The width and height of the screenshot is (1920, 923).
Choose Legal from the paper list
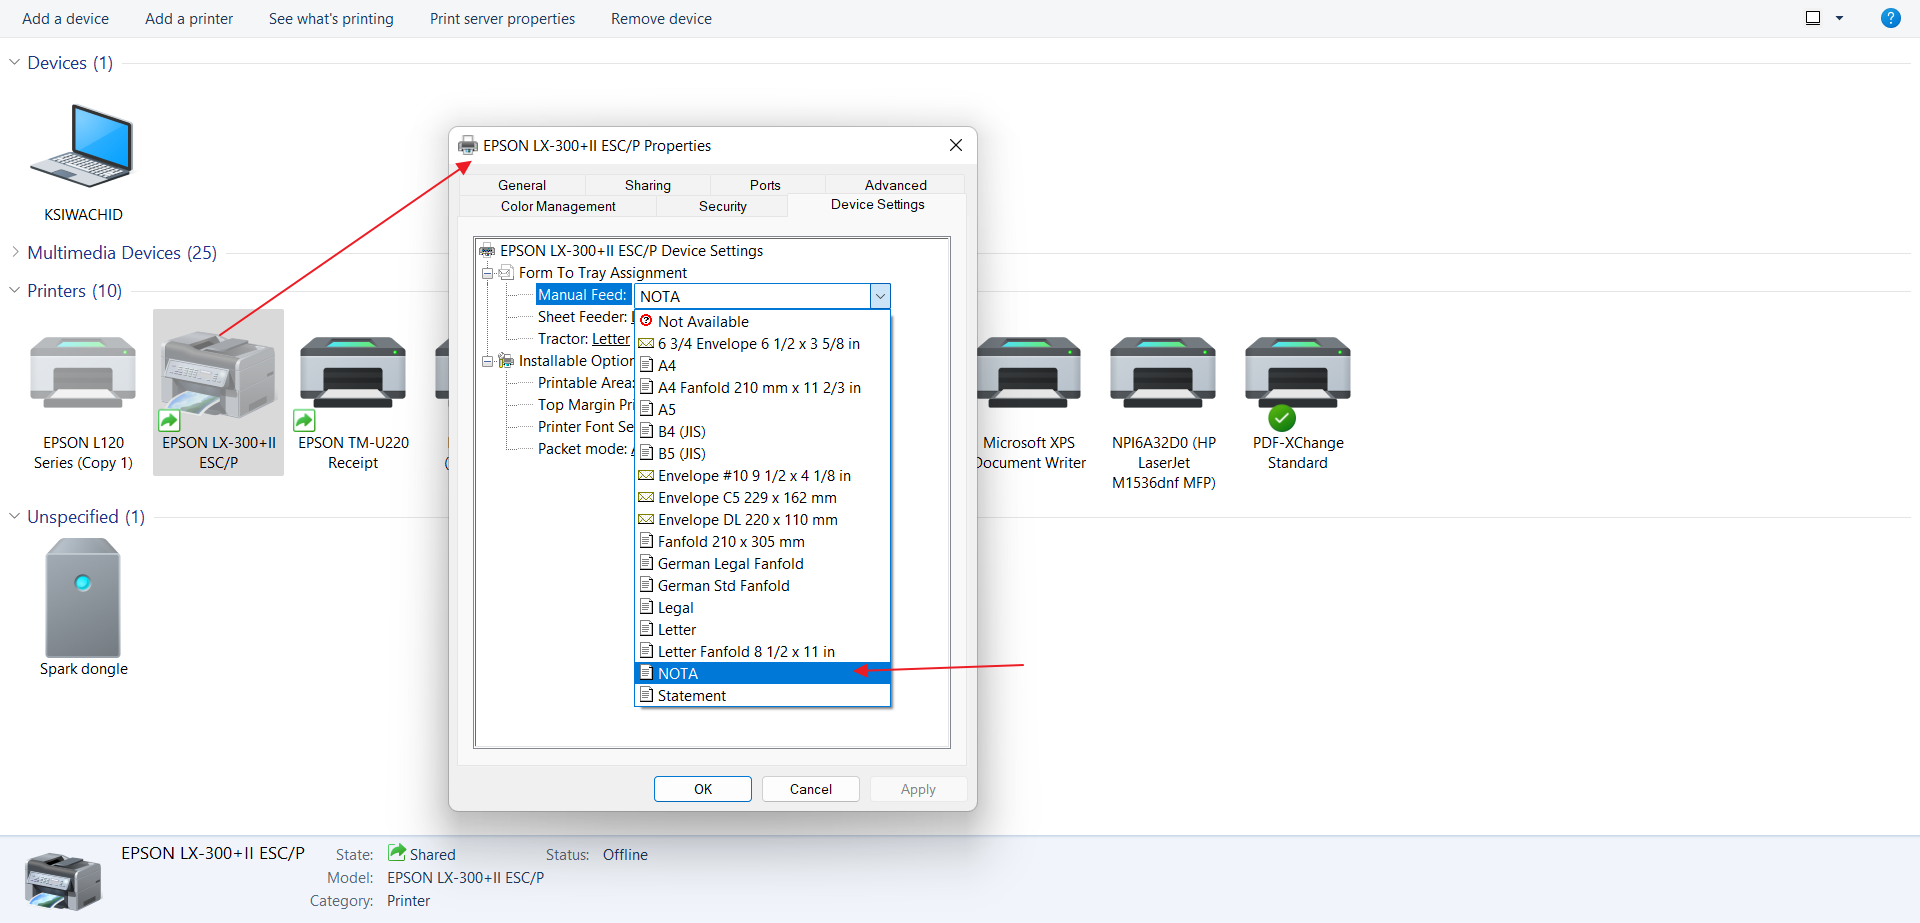pyautogui.click(x=762, y=608)
